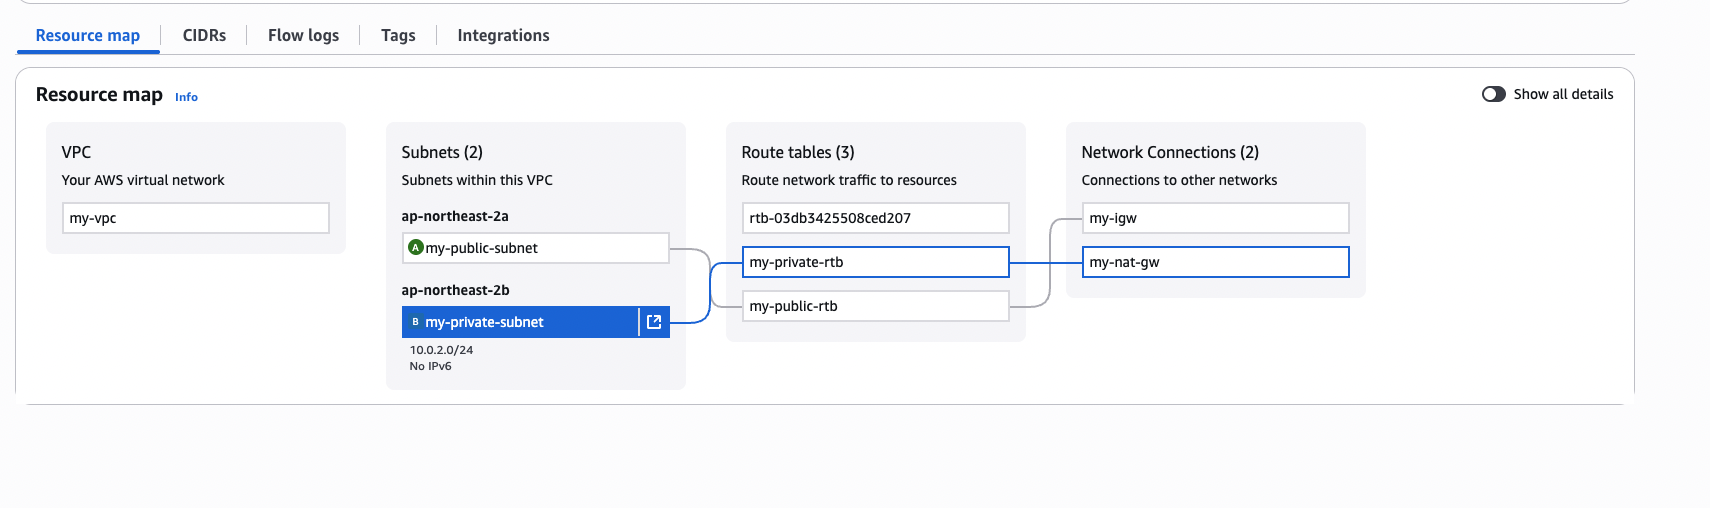Select route table rtb-03db3425508ced207
1710x508 pixels.
pyautogui.click(x=875, y=218)
